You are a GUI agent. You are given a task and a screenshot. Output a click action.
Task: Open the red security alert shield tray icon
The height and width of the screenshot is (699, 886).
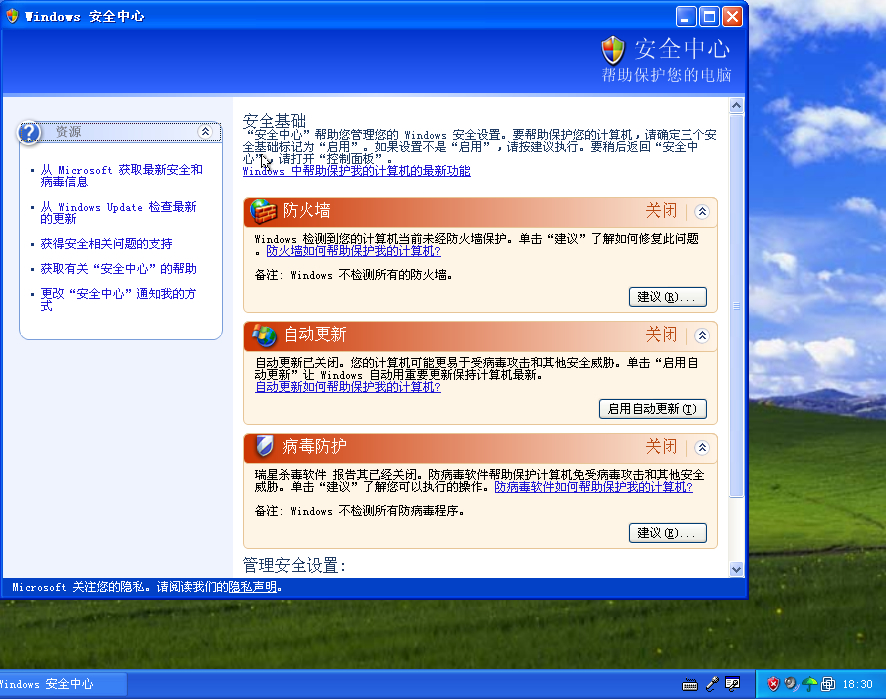click(x=773, y=684)
